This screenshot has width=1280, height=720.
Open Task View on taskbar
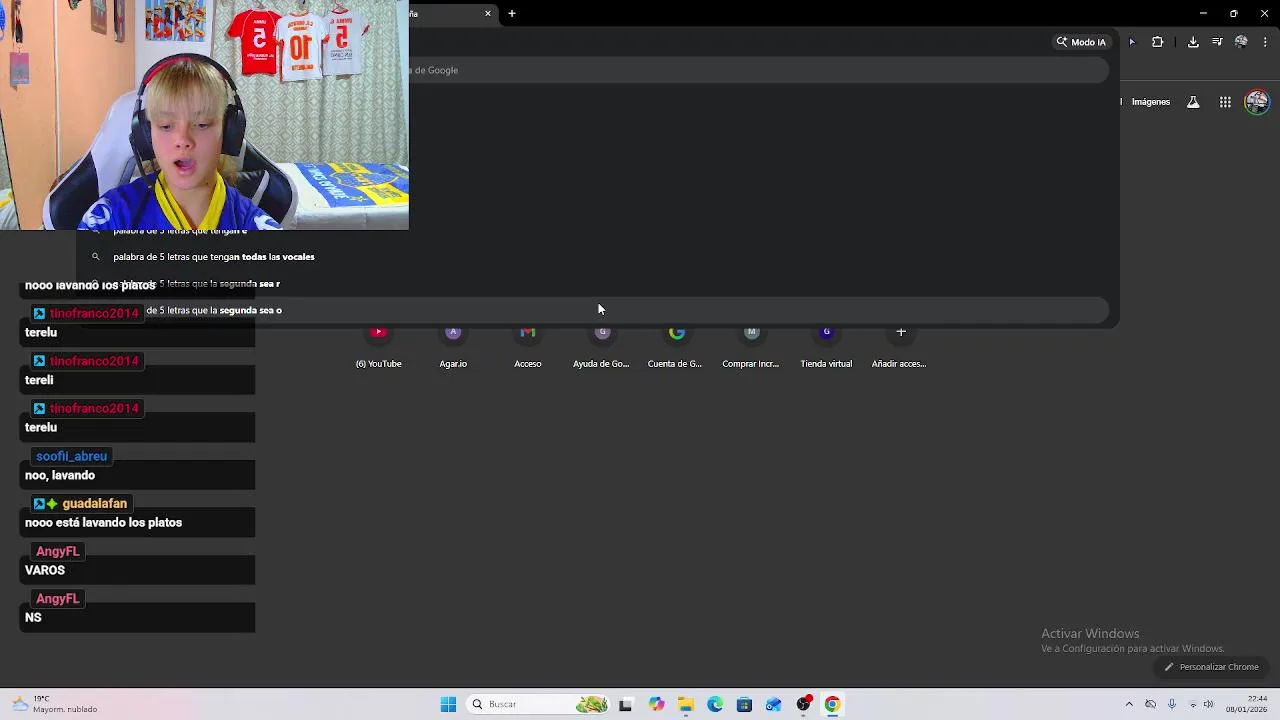coord(626,704)
